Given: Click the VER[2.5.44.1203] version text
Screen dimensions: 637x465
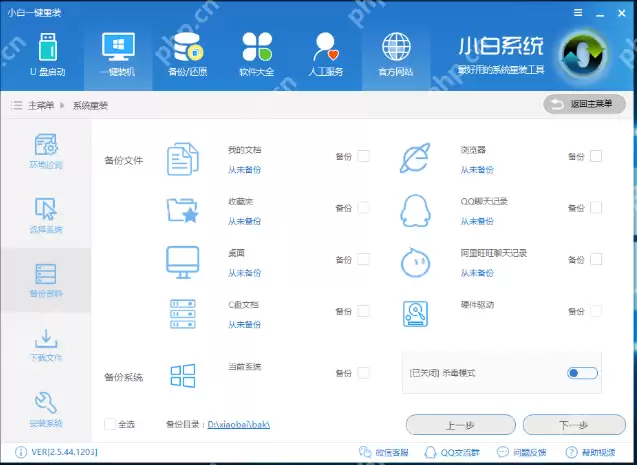Looking at the screenshot, I should 65,452.
